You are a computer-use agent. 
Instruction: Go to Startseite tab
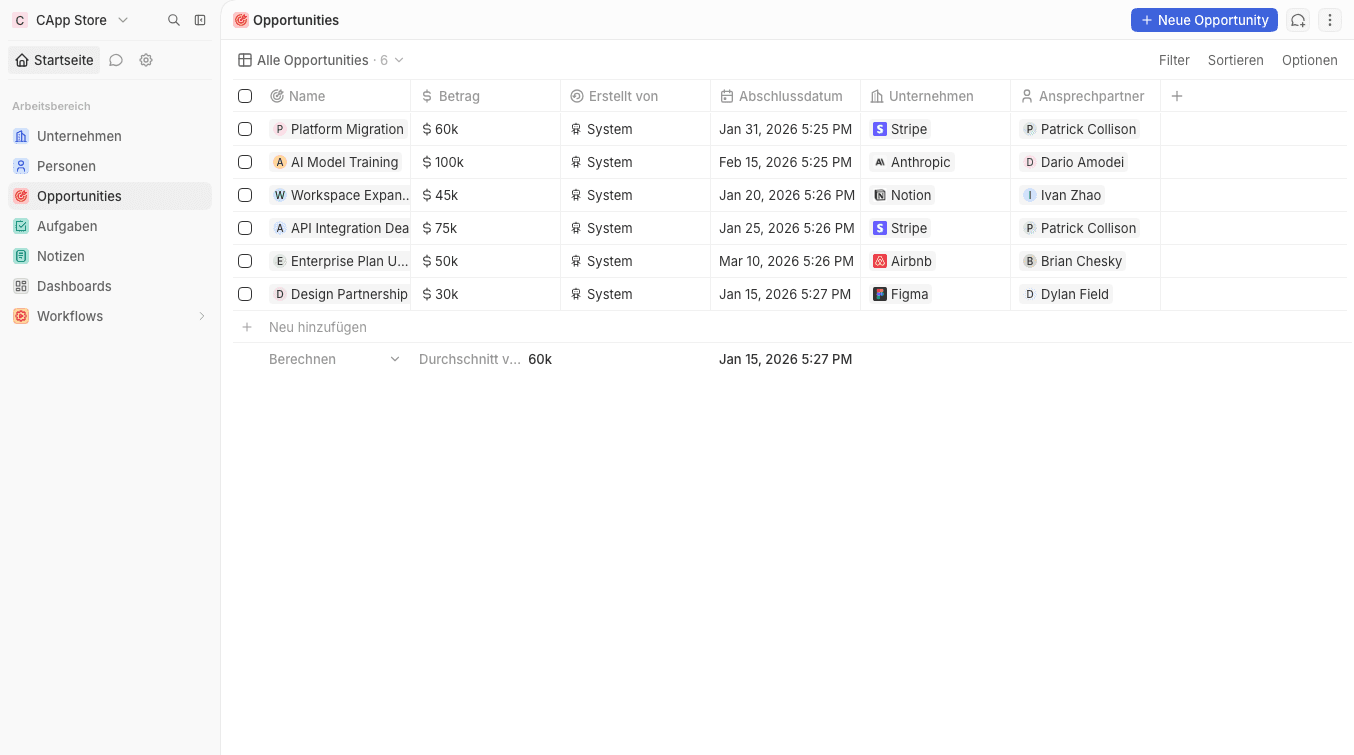pyautogui.click(x=54, y=60)
